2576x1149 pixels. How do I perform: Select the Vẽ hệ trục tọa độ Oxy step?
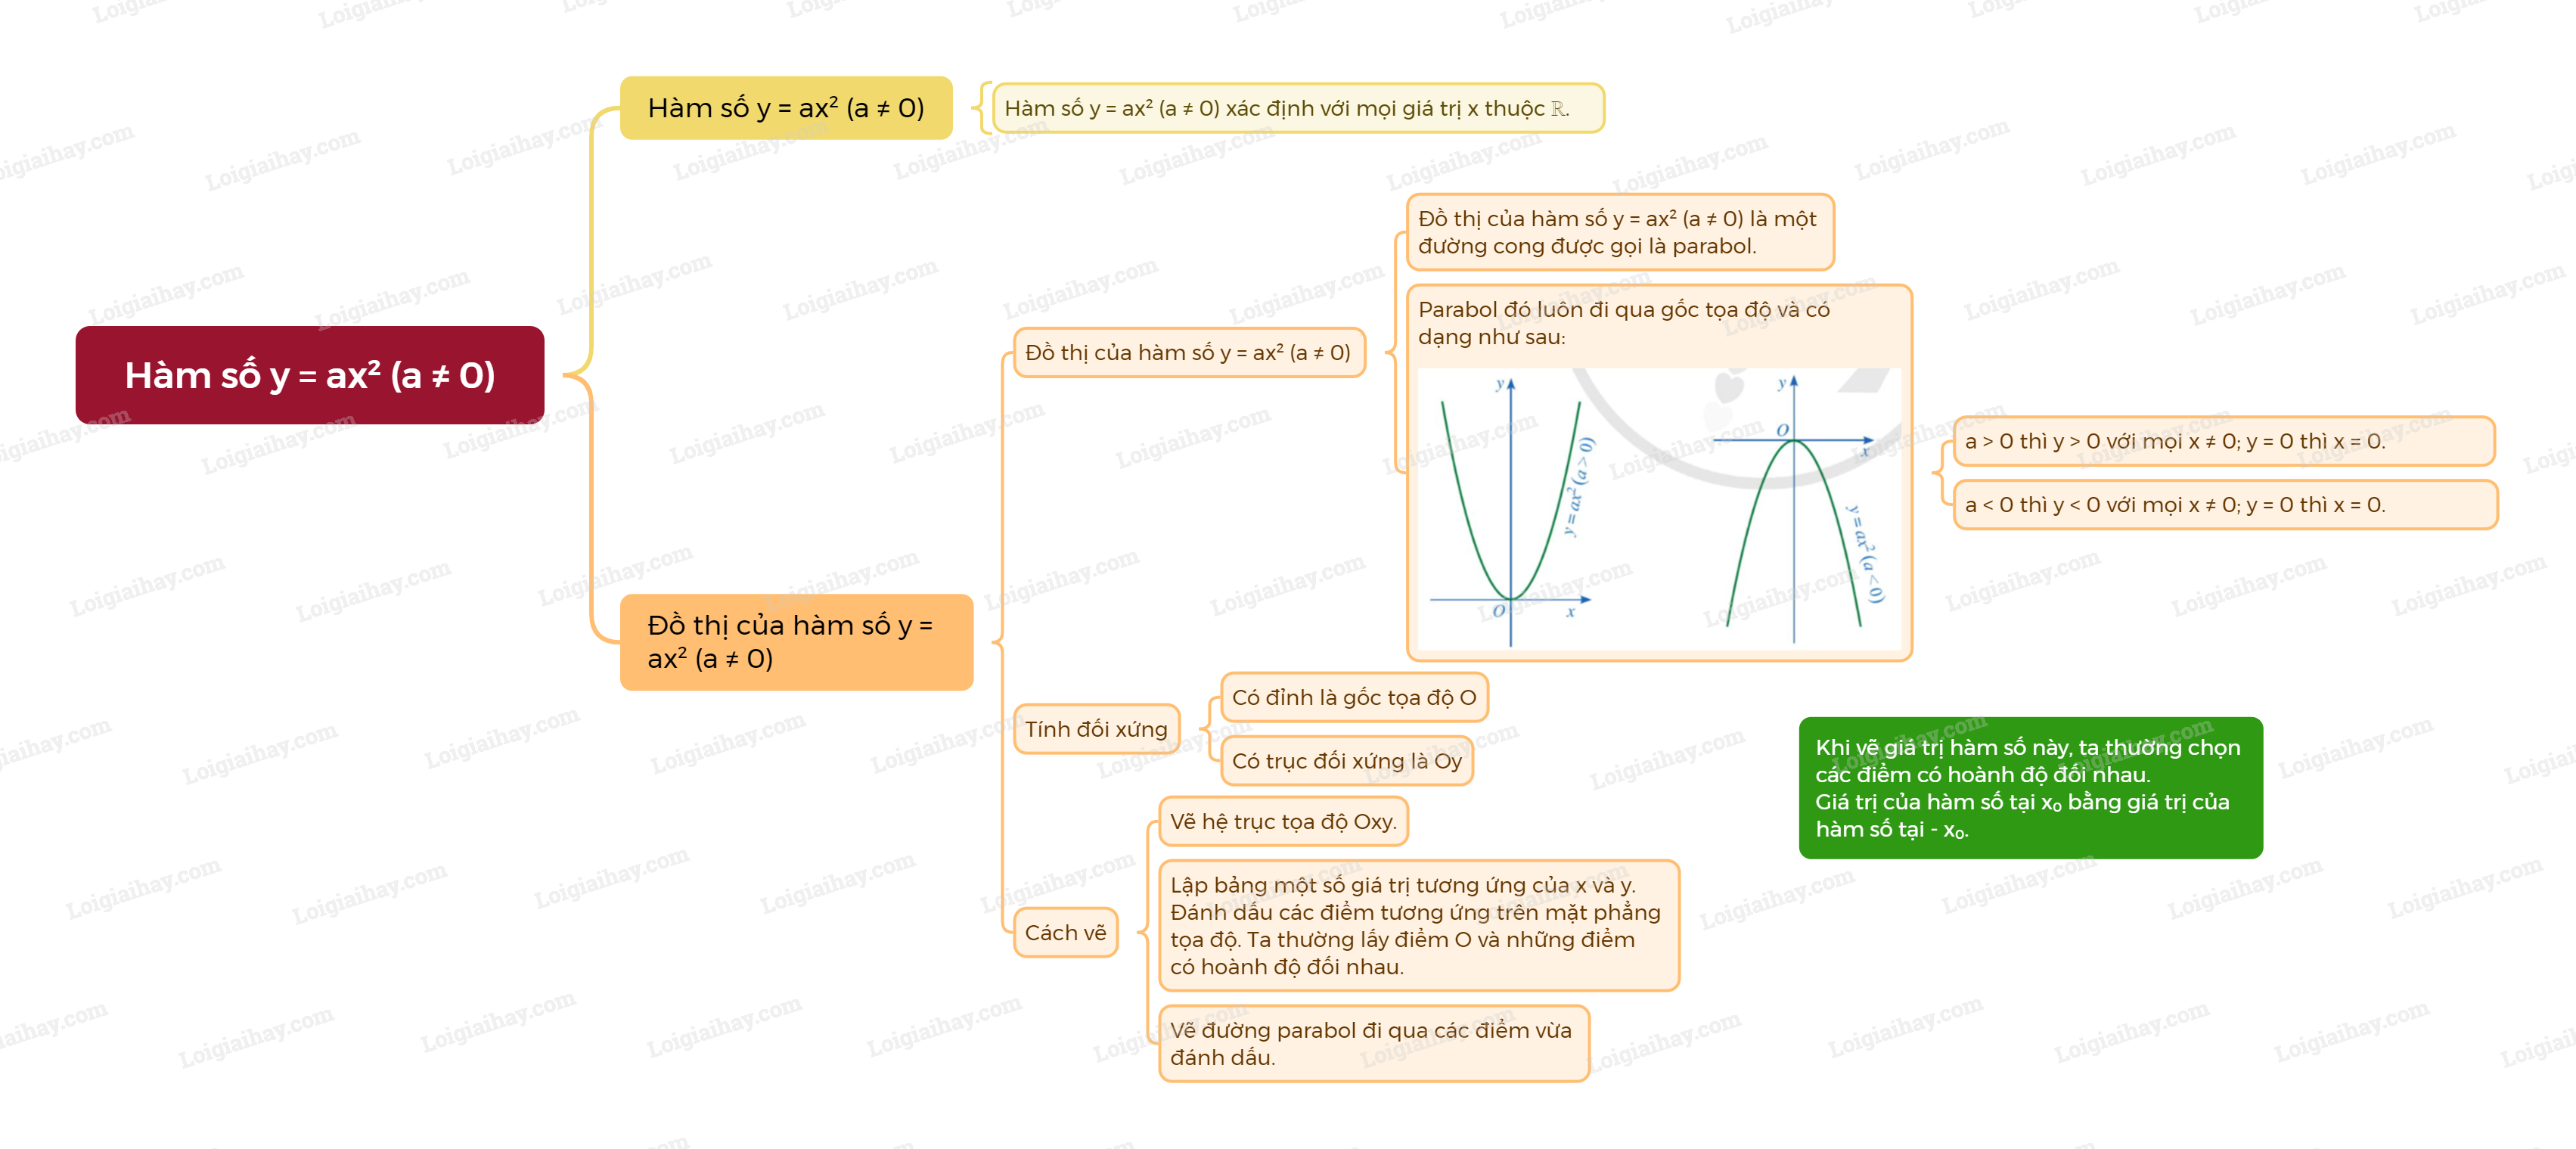(1283, 821)
